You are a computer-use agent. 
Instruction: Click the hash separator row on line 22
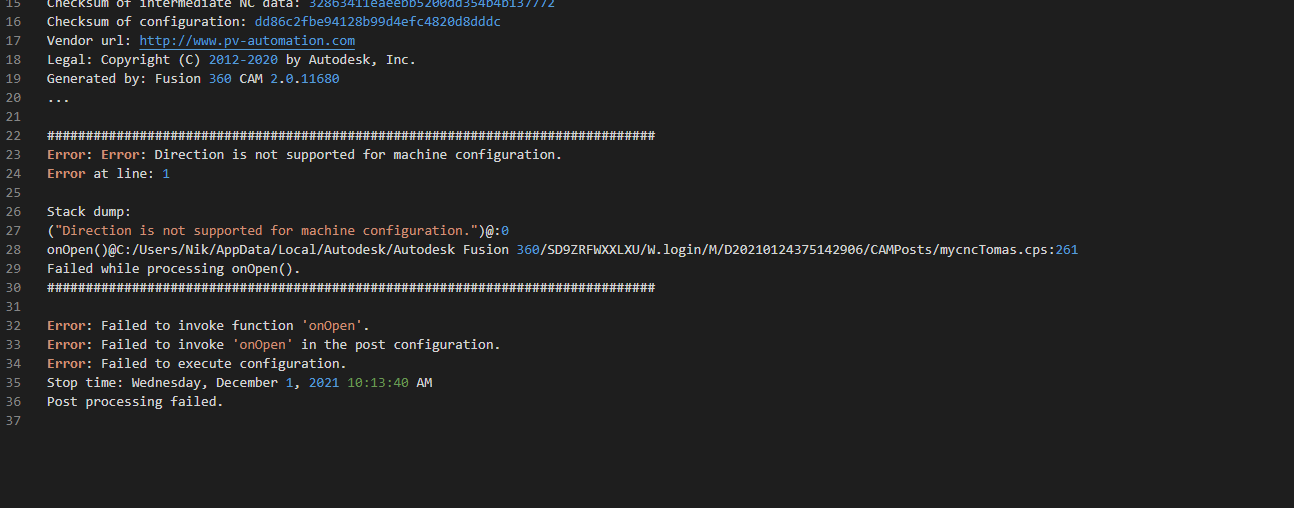350,136
